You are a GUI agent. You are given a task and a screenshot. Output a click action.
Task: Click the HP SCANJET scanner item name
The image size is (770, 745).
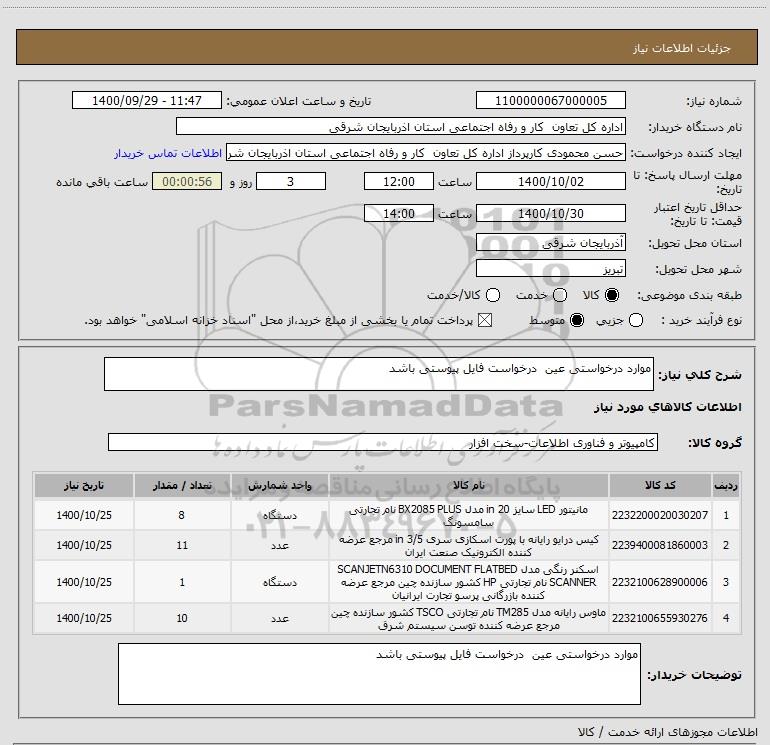468,582
